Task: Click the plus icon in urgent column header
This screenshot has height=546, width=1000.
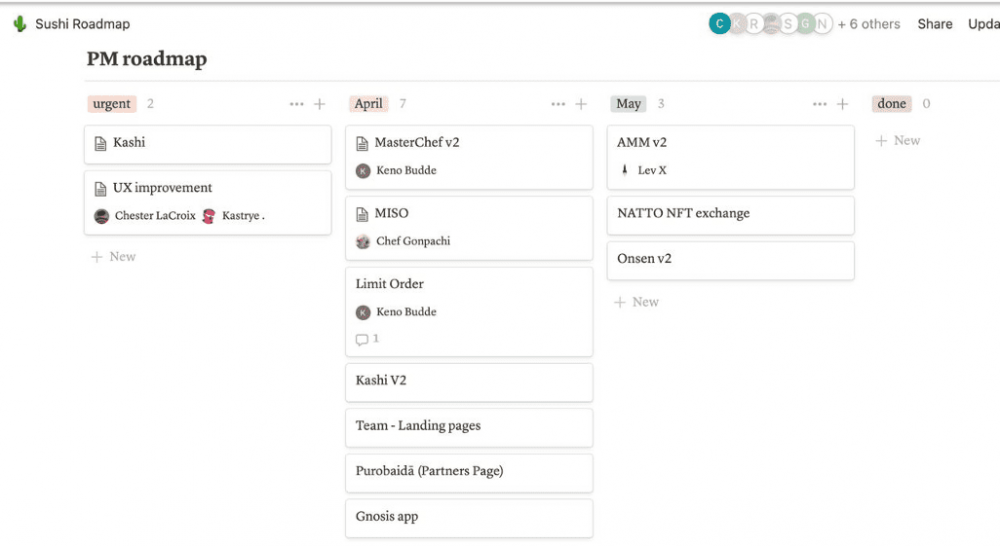Action: click(320, 104)
